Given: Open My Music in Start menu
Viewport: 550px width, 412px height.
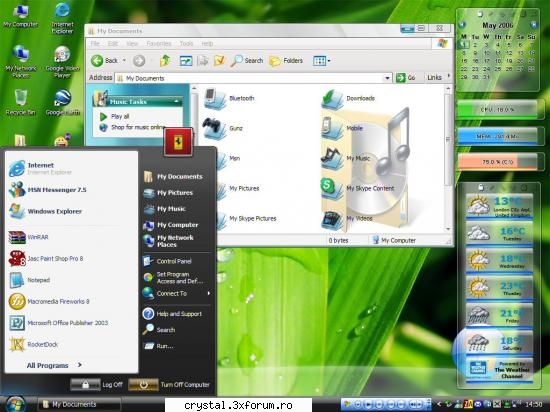Looking at the screenshot, I should (x=165, y=209).
